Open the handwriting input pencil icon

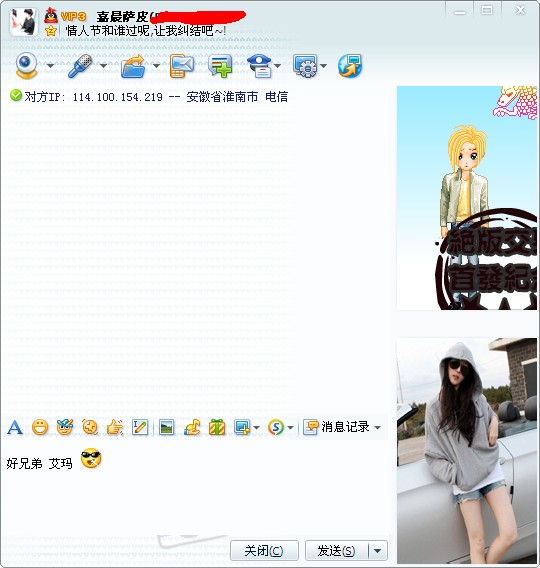(140, 427)
